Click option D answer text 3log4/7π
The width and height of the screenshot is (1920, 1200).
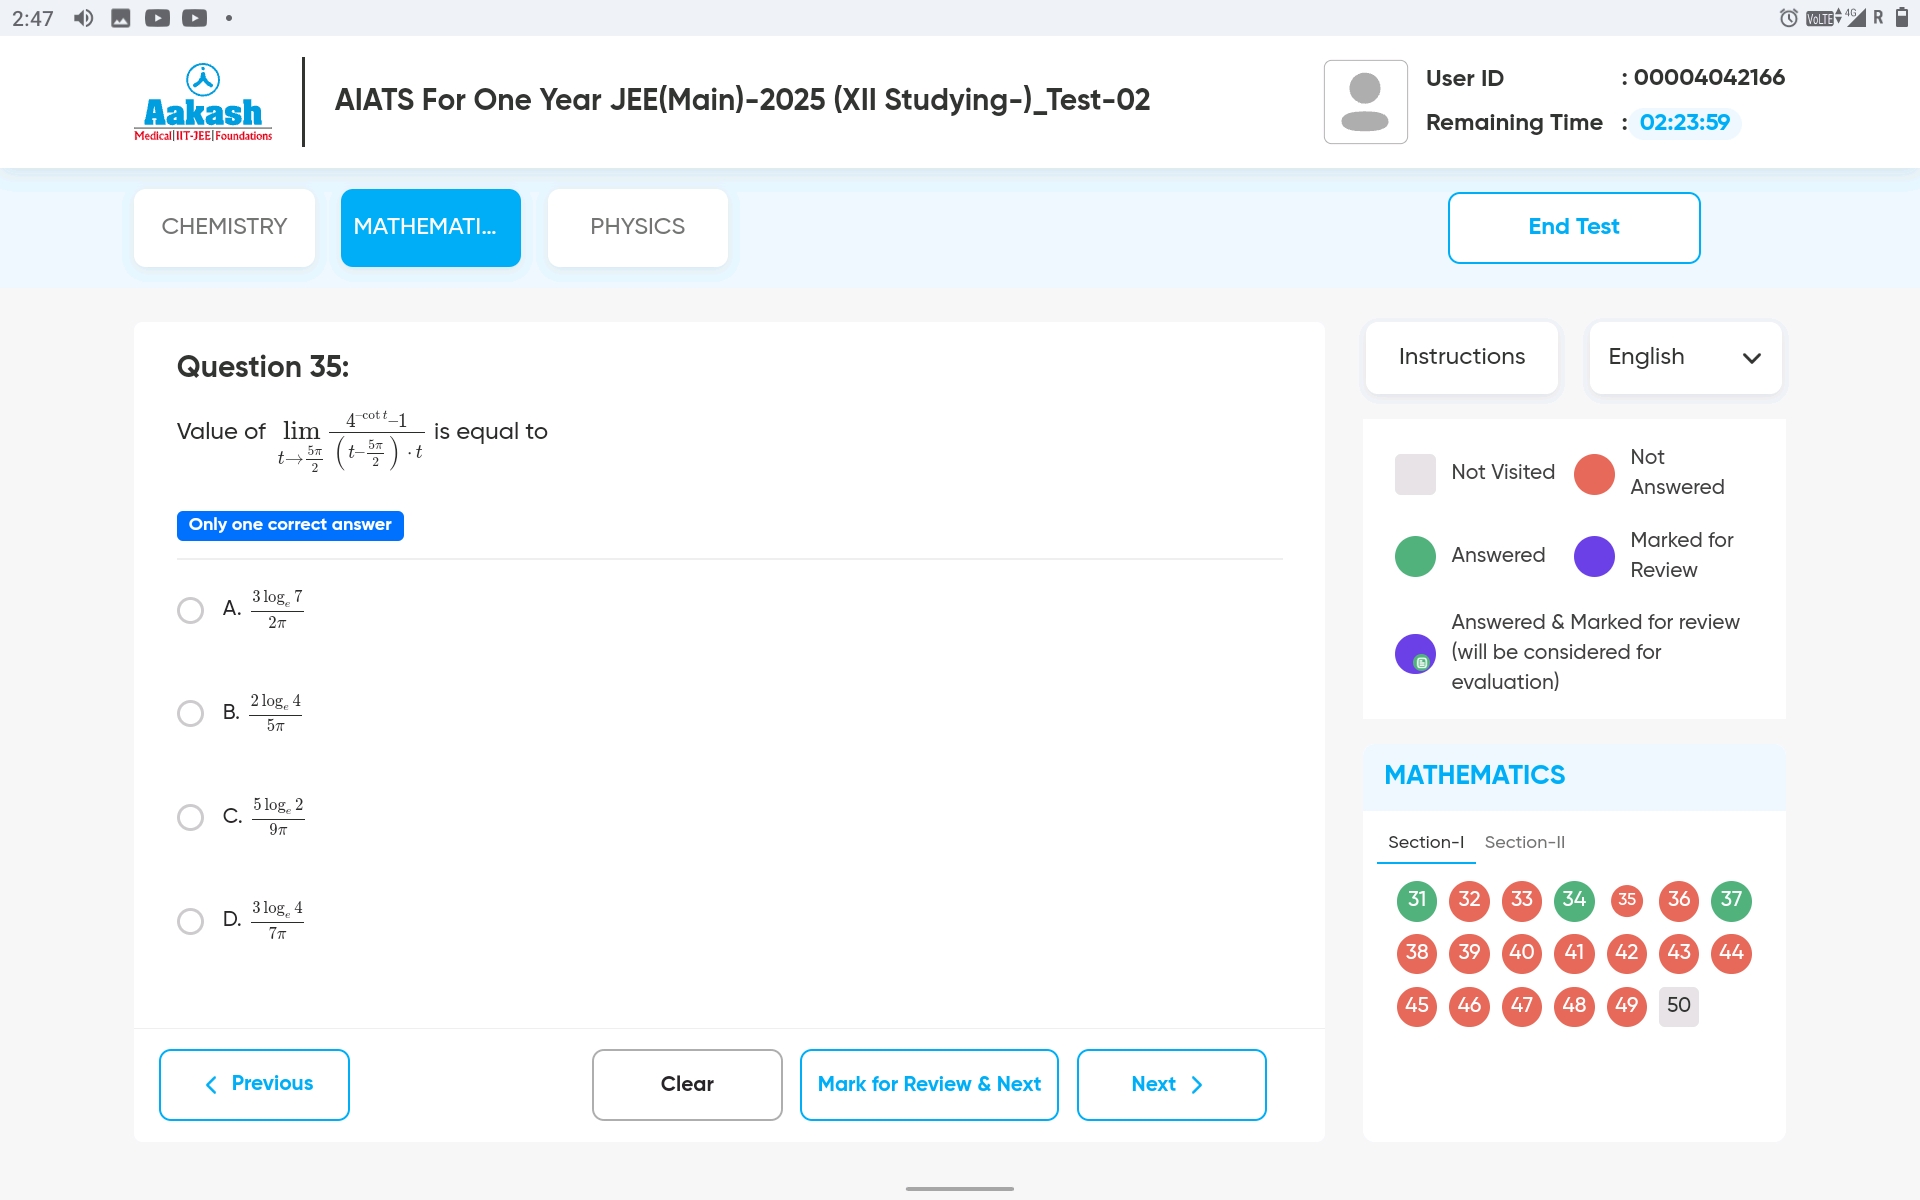click(x=277, y=920)
